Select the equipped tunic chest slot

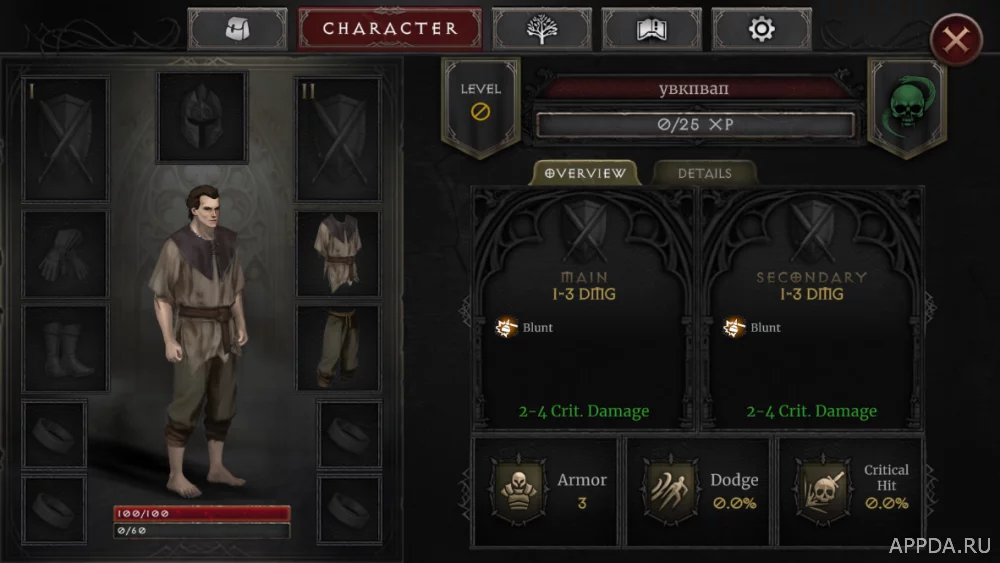point(339,254)
